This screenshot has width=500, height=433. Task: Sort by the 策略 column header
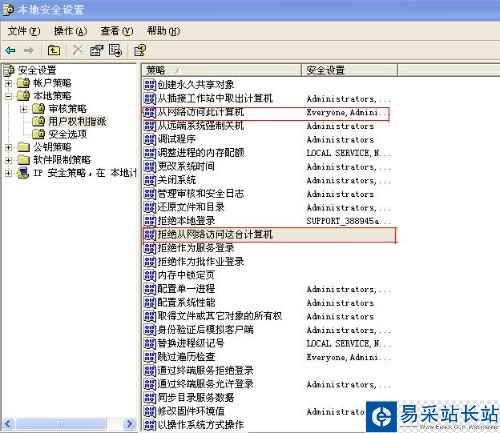tap(221, 70)
